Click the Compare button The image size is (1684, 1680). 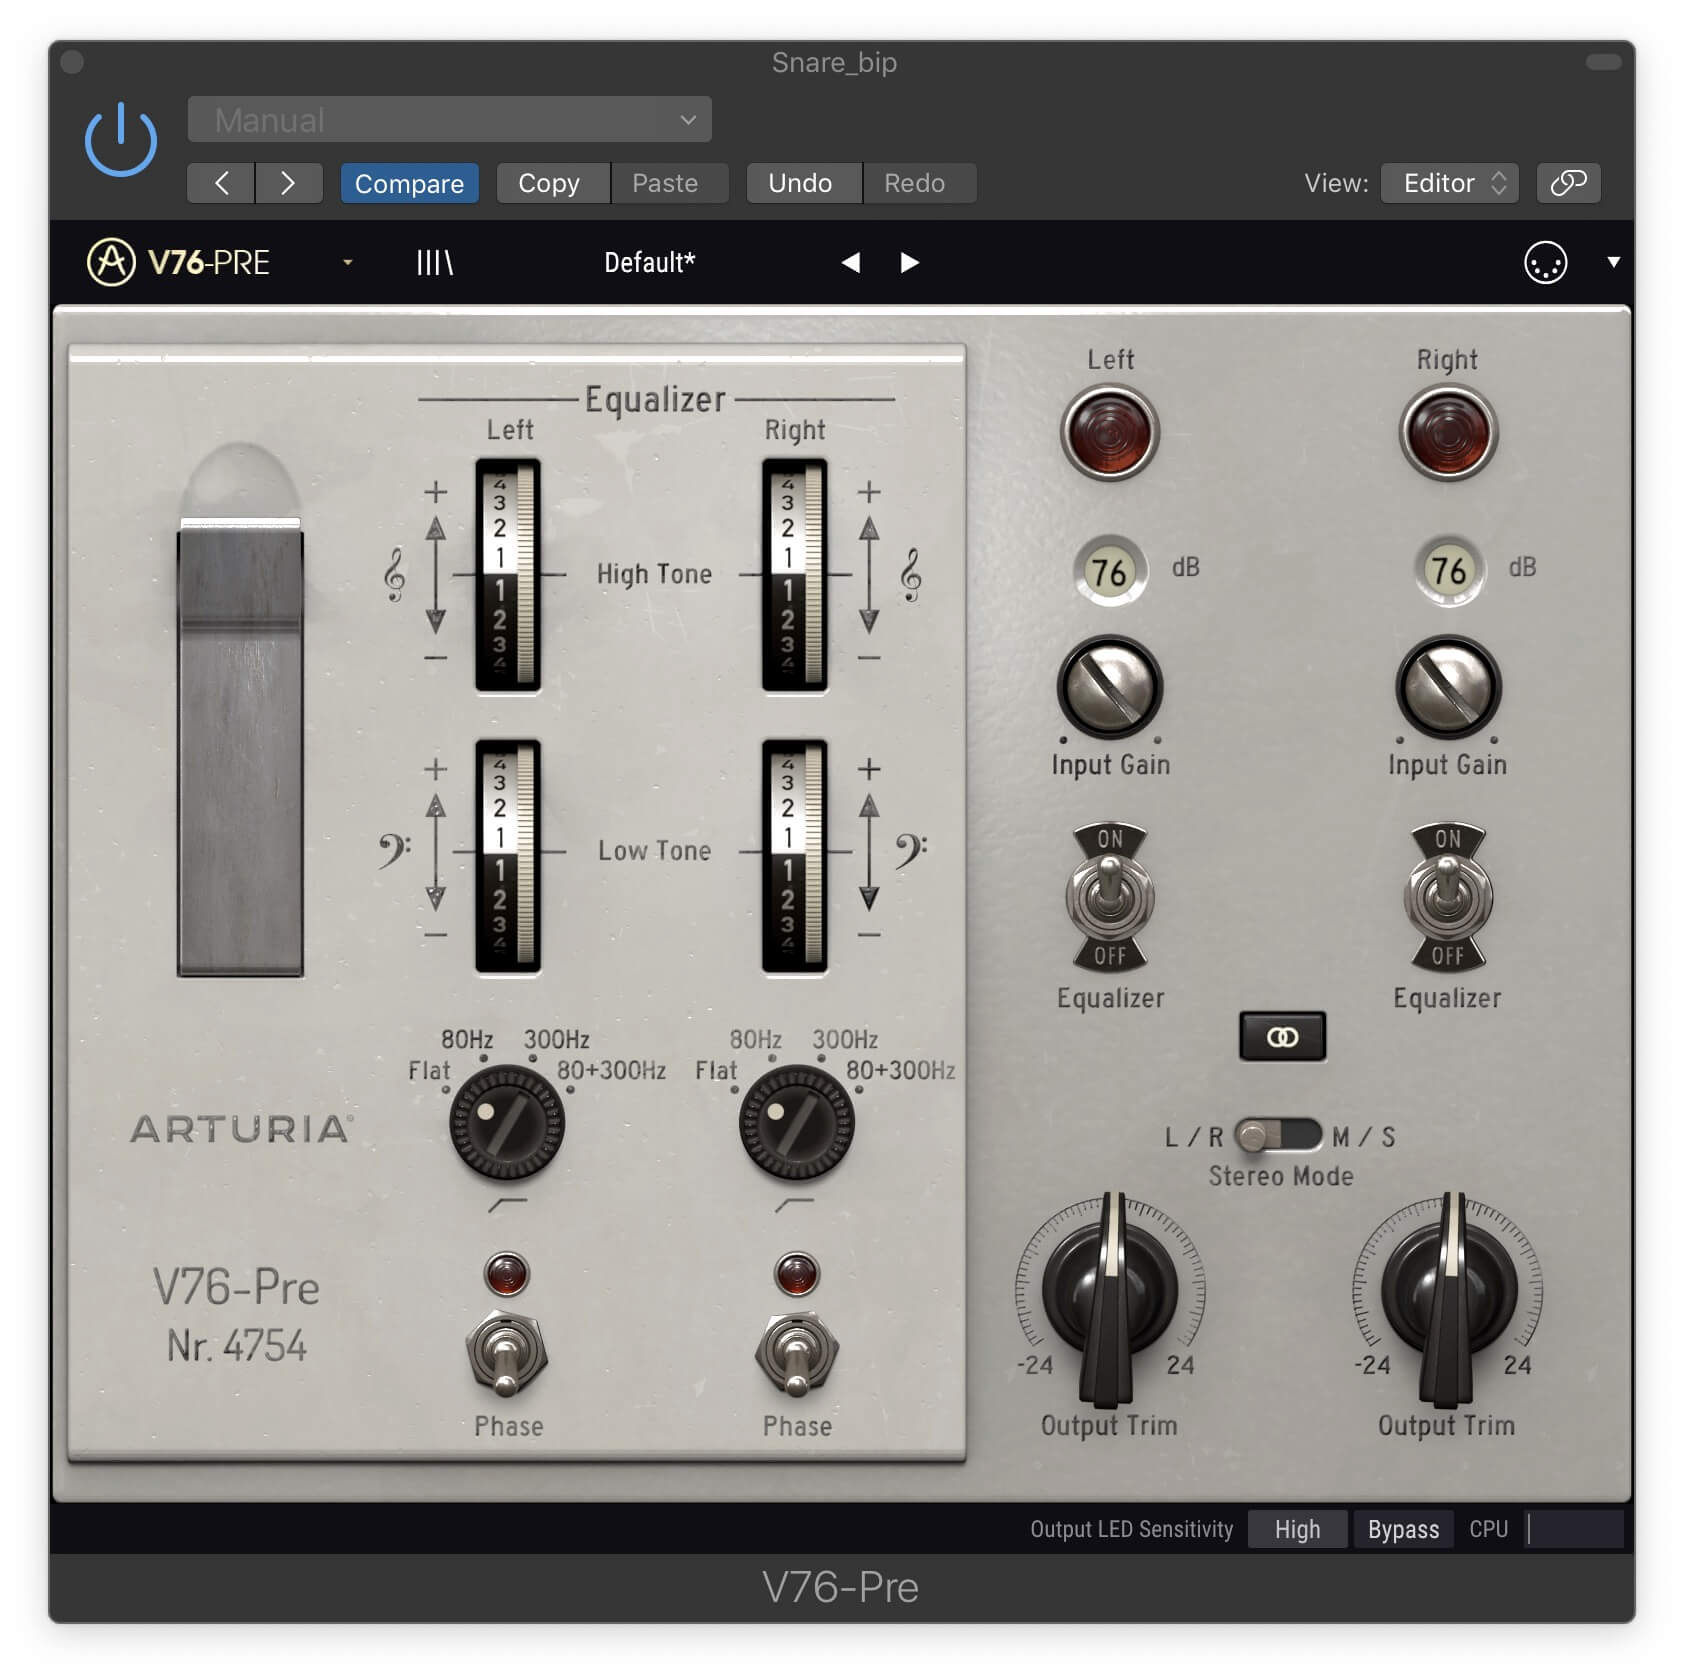(409, 183)
